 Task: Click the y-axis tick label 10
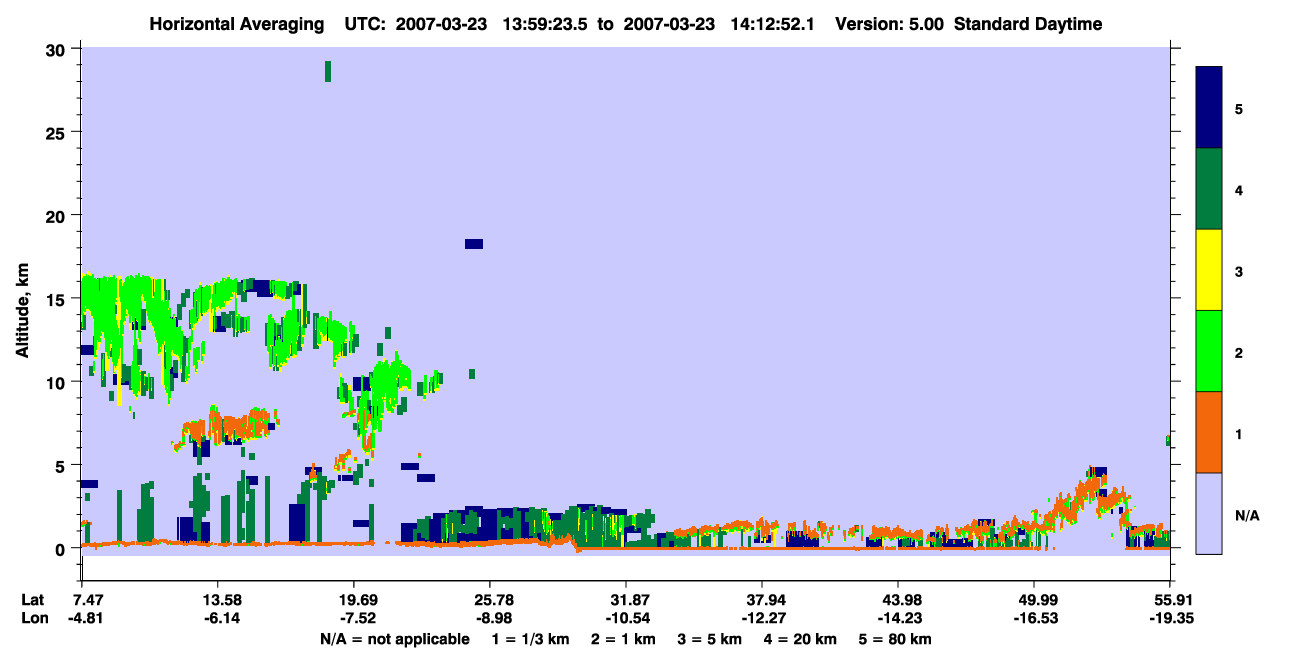[57, 382]
